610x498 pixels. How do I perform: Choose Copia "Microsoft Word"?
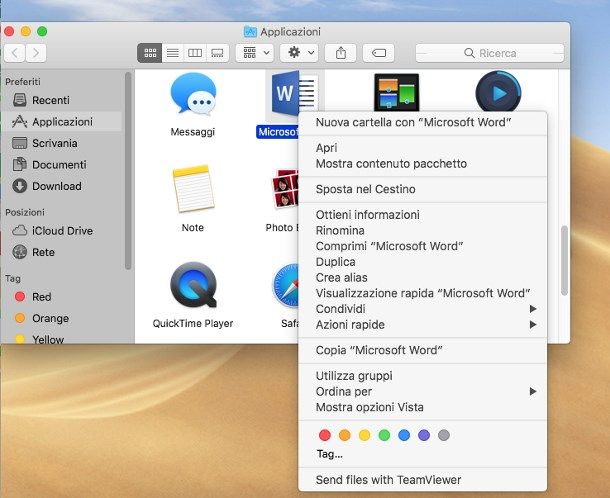422,350
